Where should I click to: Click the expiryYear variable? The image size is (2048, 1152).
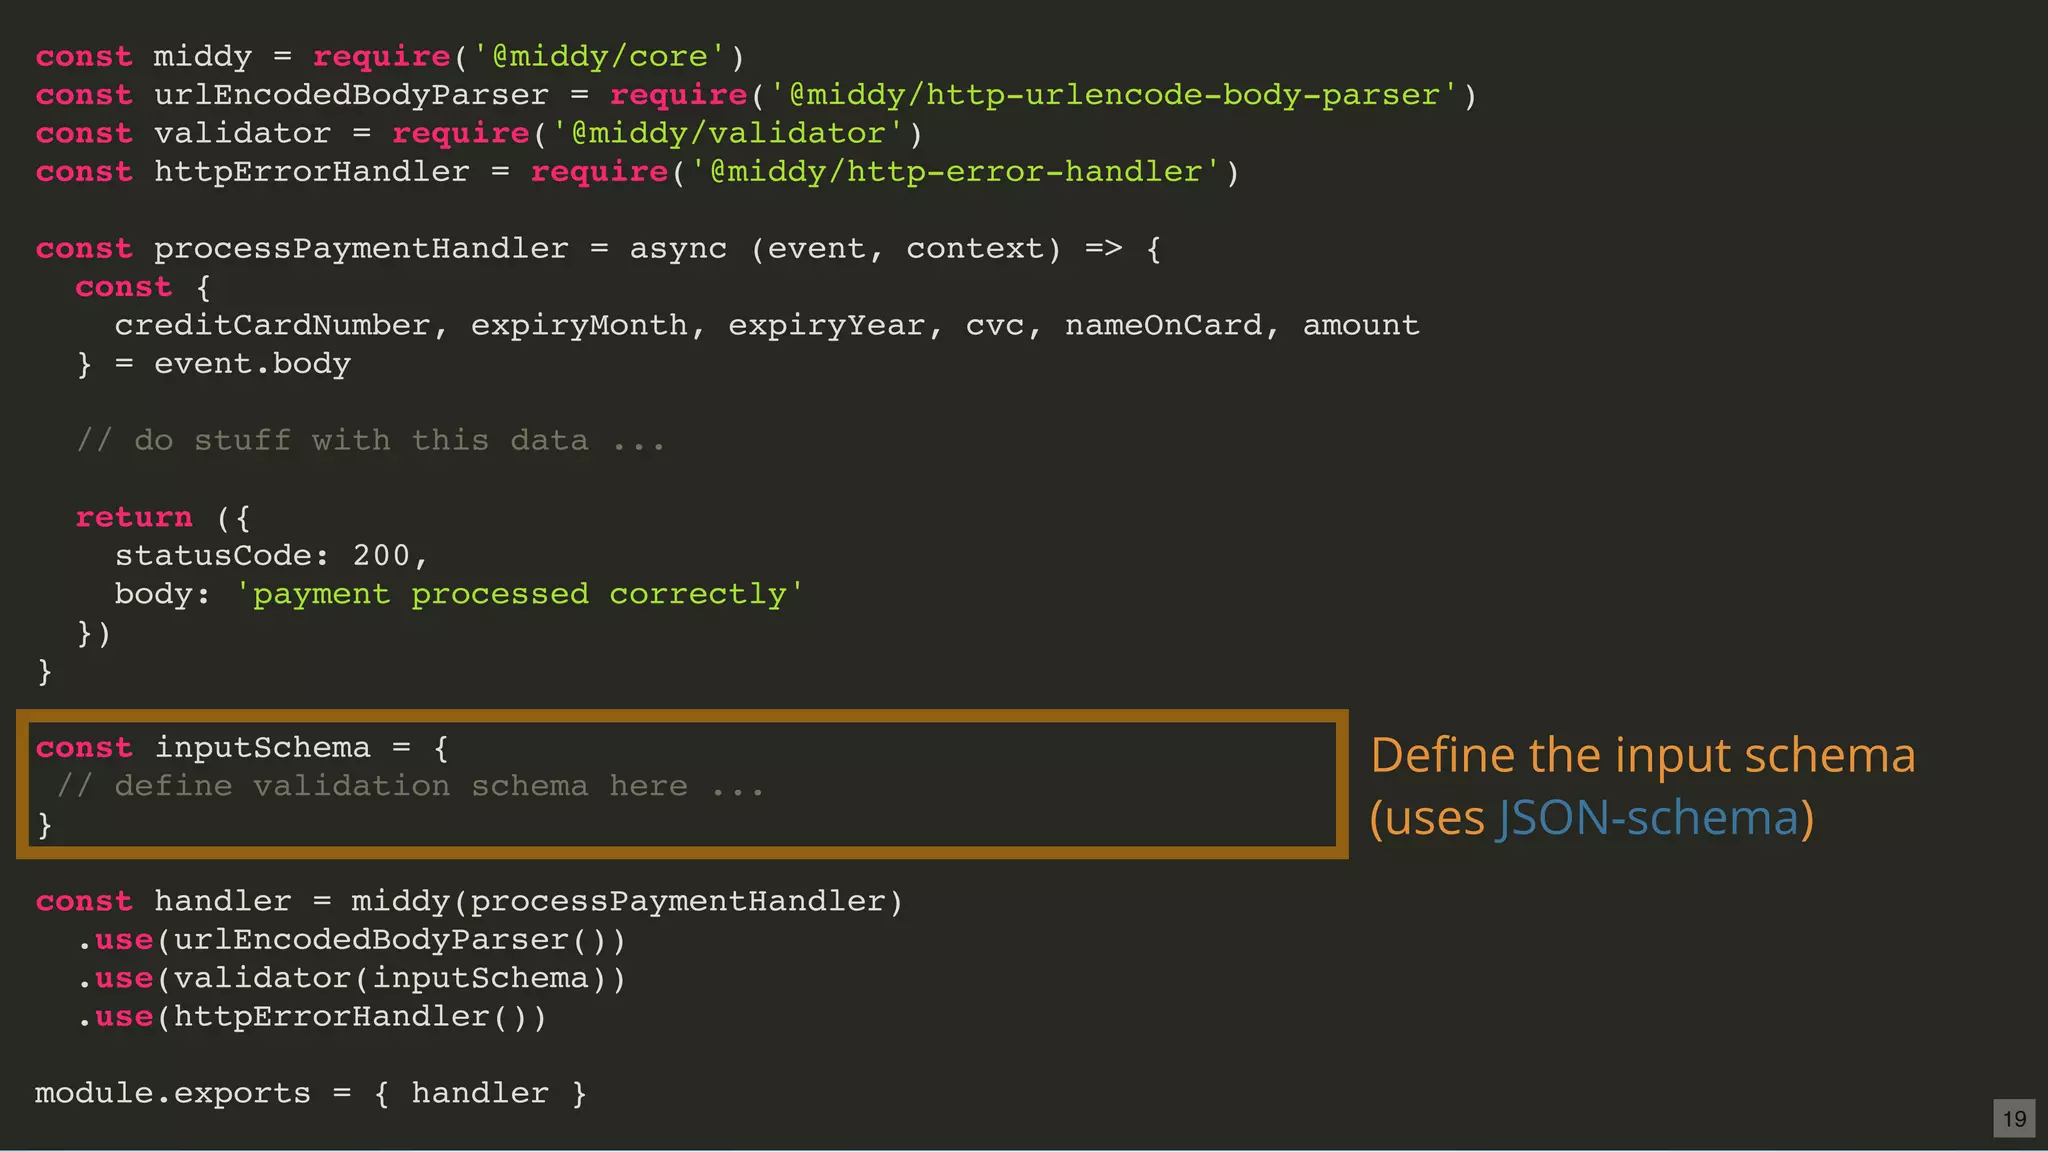826,326
